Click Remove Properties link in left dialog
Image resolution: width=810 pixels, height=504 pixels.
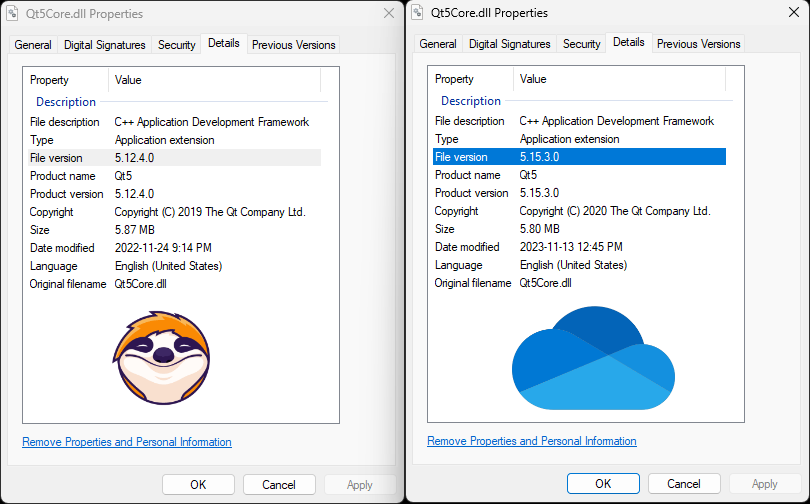point(127,442)
